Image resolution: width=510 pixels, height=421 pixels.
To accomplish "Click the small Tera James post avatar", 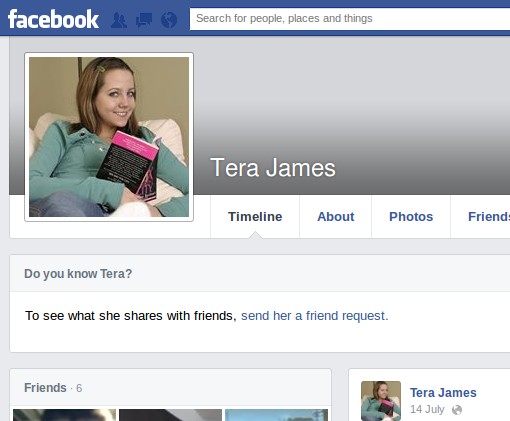I will pos(381,401).
